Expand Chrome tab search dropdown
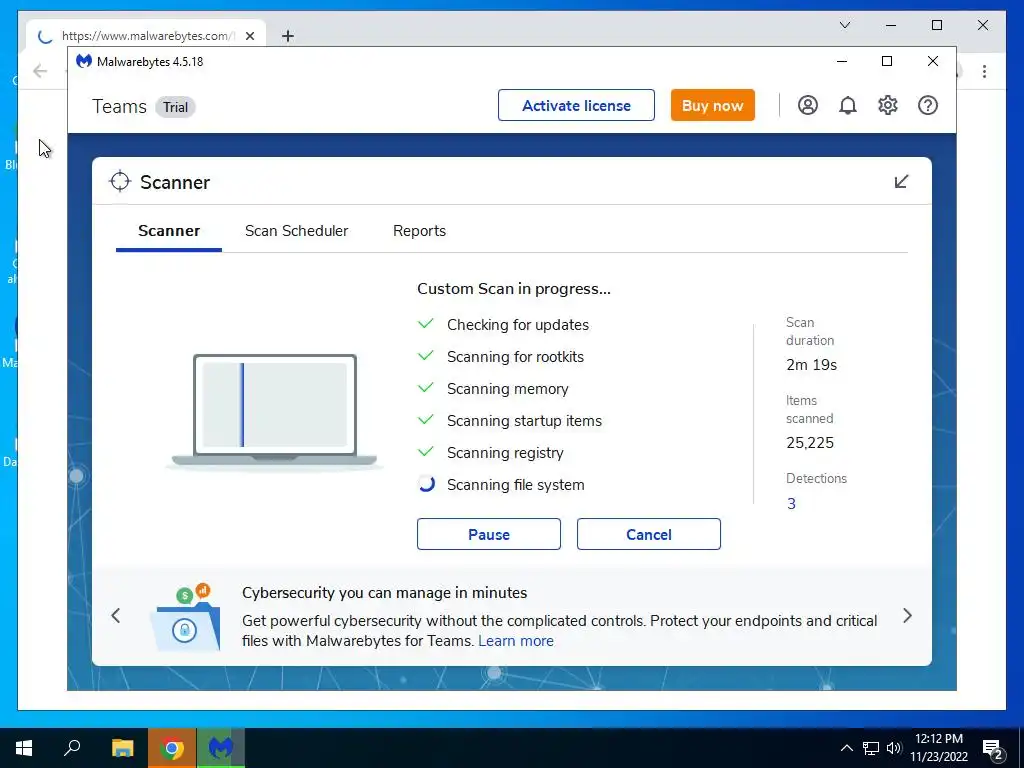This screenshot has height=768, width=1024. [x=844, y=25]
